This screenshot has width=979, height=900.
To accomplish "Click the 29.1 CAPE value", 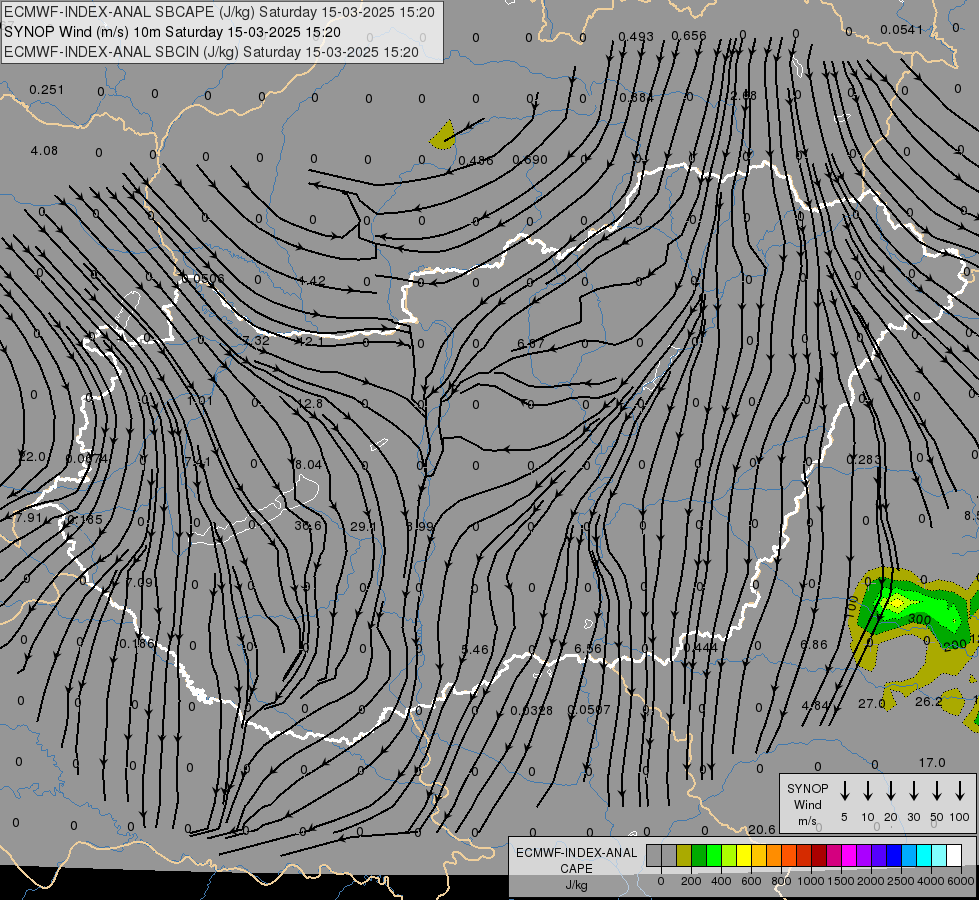I will click(x=363, y=527).
